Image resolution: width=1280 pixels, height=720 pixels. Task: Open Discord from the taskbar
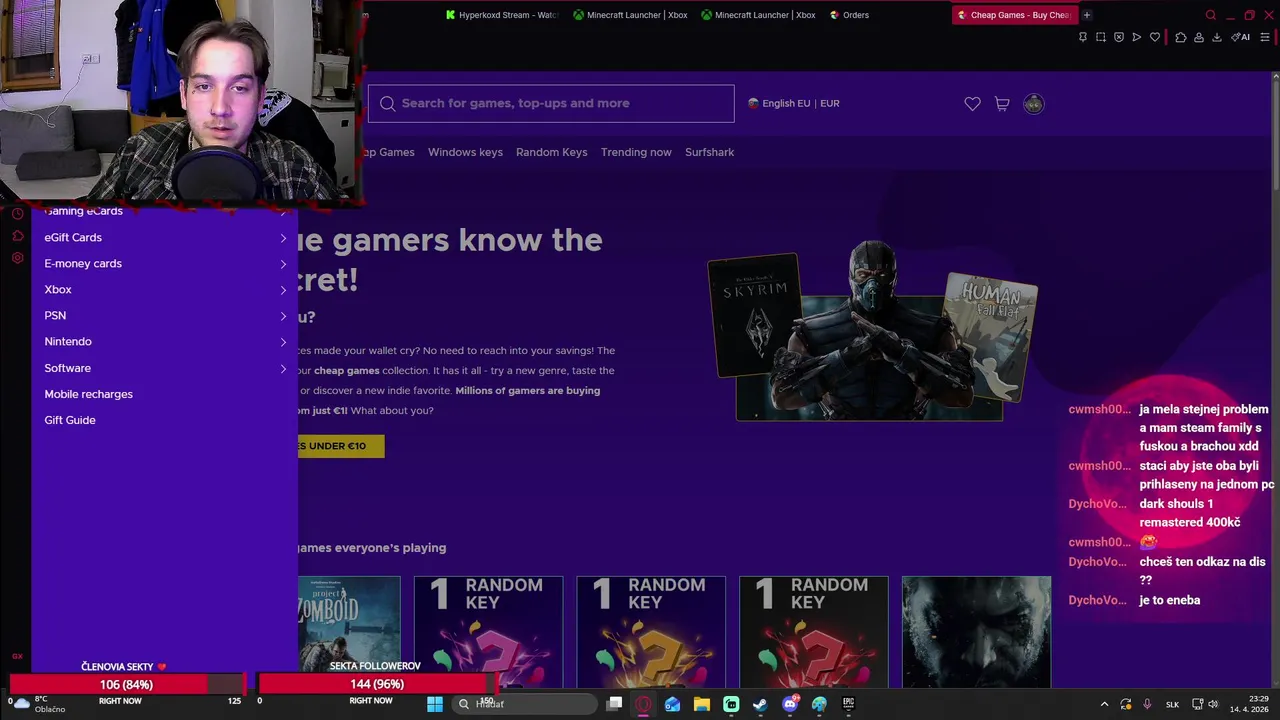click(x=790, y=704)
